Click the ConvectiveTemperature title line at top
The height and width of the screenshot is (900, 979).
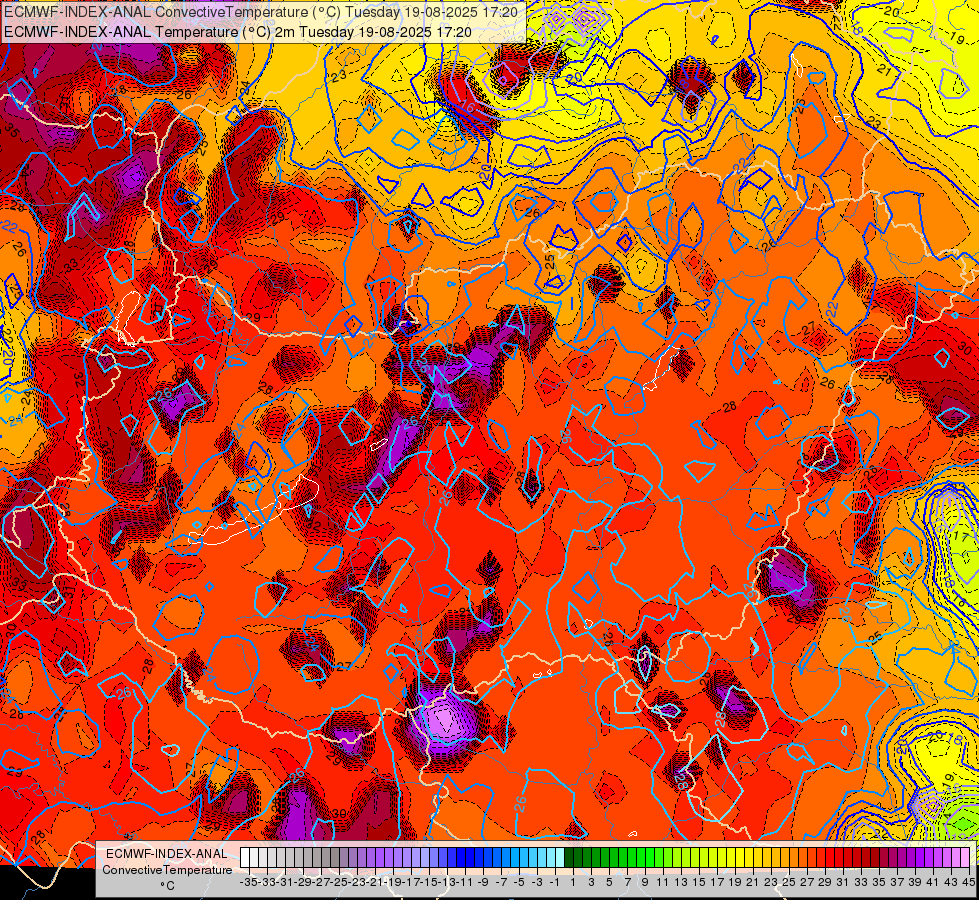(x=261, y=12)
